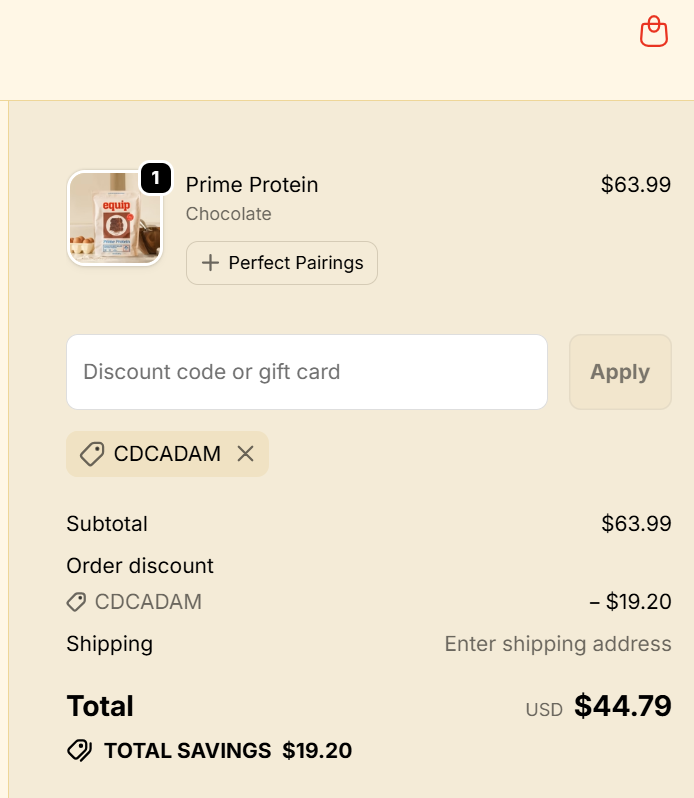Screen dimensions: 694x798
Task: Click the TOTAL SAVINGS text
Action: (x=187, y=750)
